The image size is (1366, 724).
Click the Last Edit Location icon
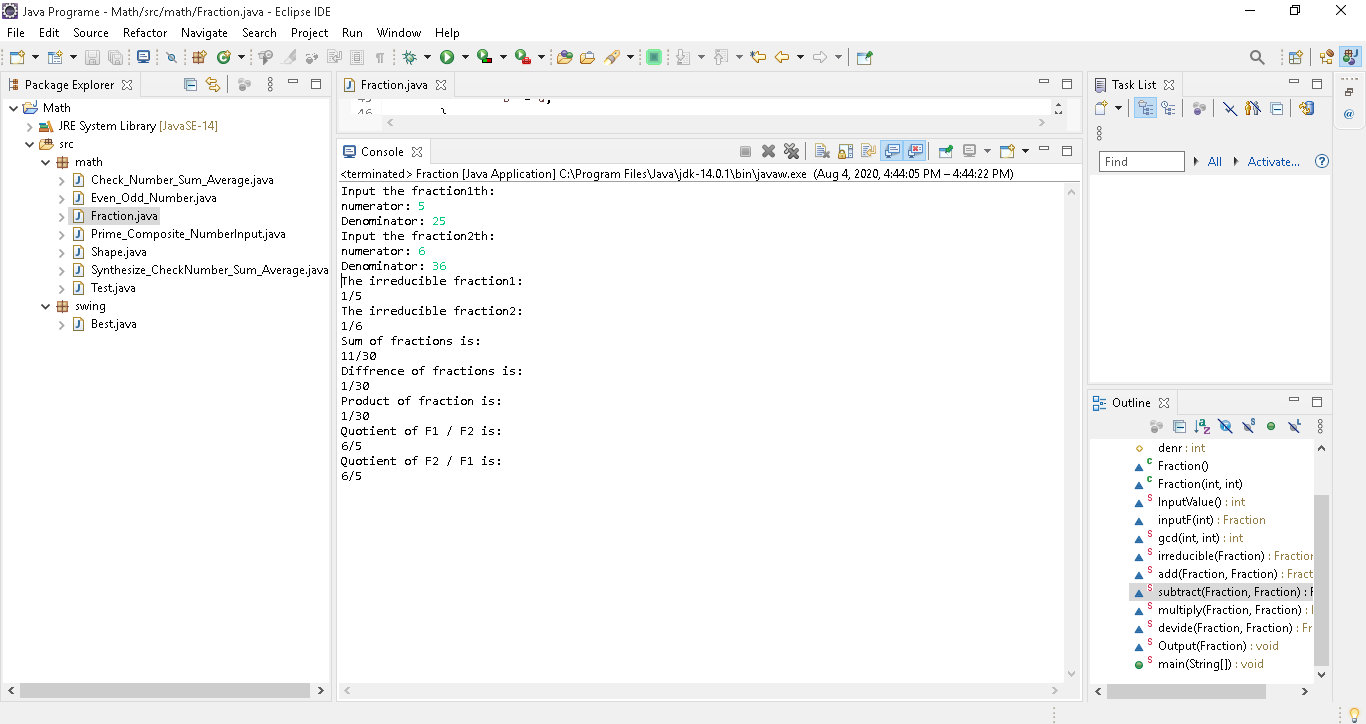[x=758, y=57]
